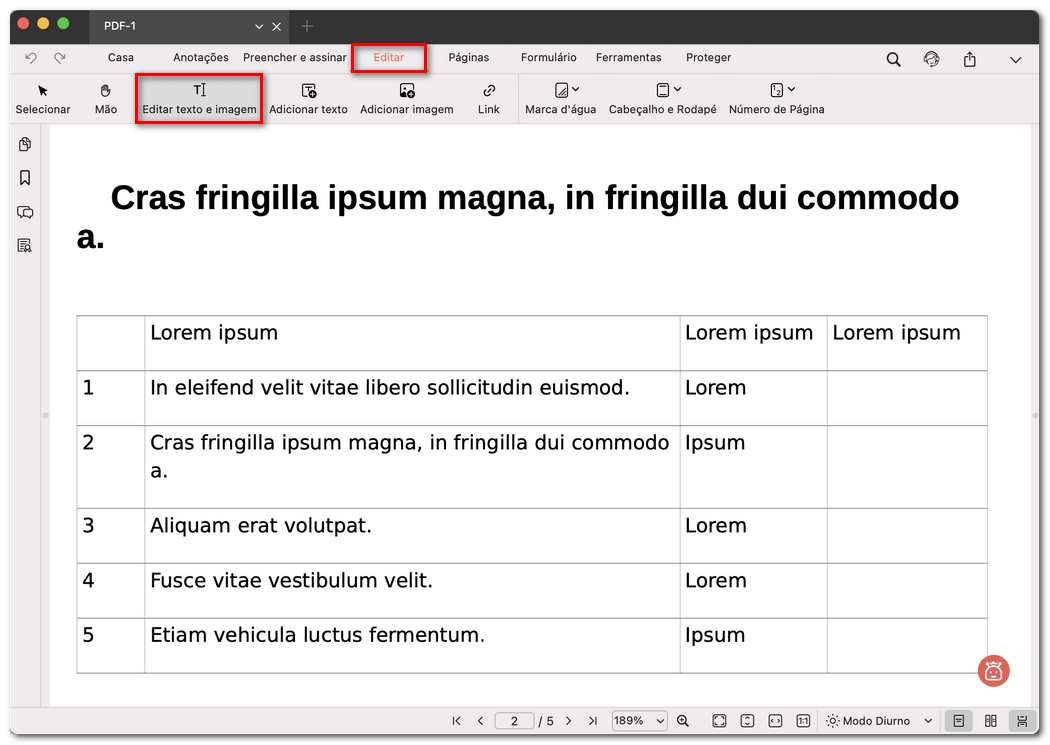This screenshot has width=1050, height=745.
Task: Open the page thumbnails panel
Action: click(25, 144)
